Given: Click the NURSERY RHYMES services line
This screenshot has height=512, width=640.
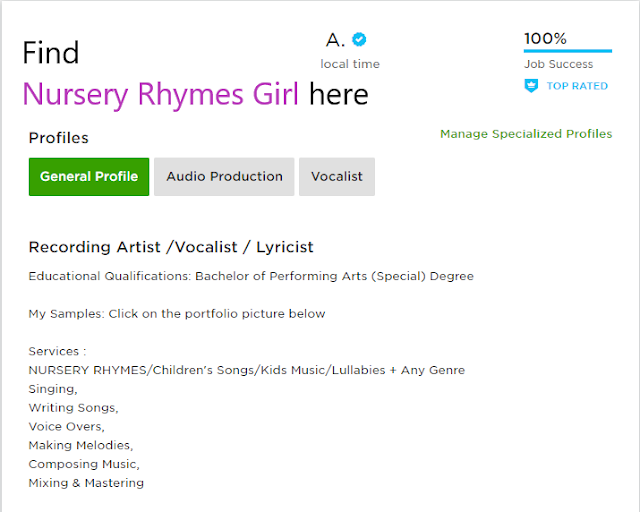Looking at the screenshot, I should click(x=247, y=370).
